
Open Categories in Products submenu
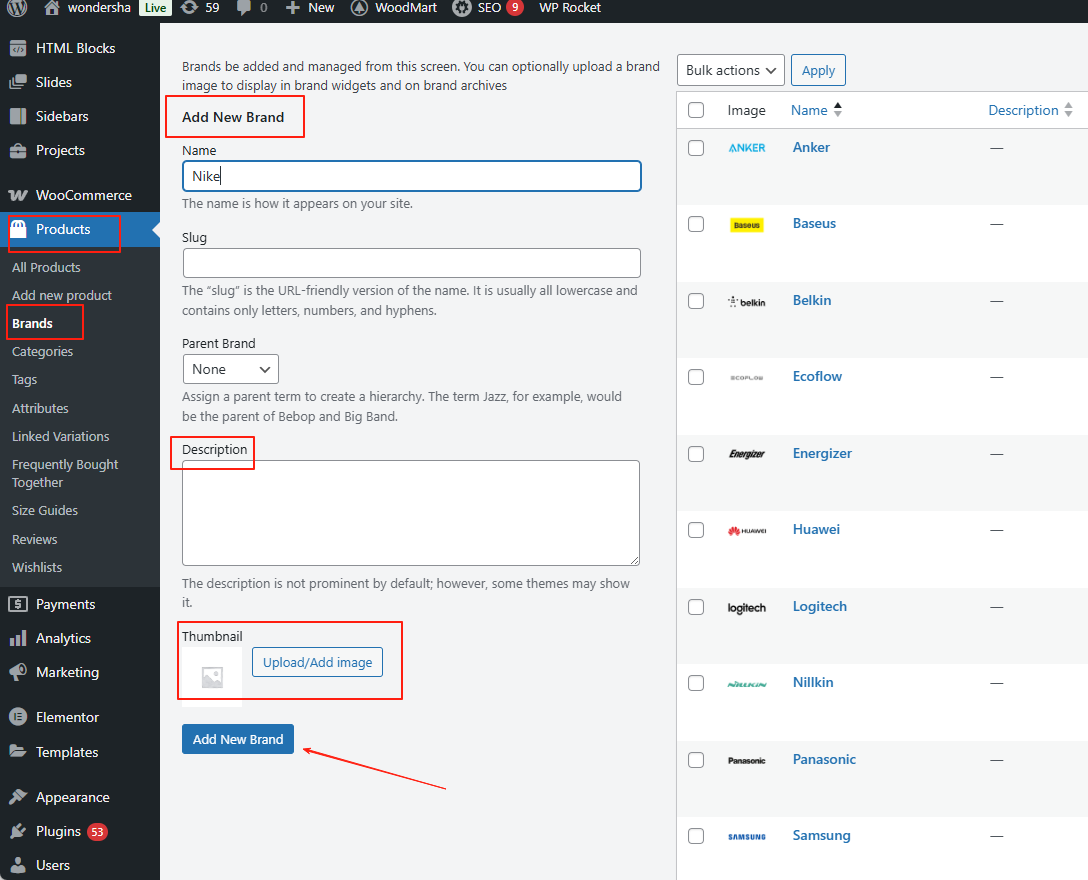pyautogui.click(x=42, y=351)
